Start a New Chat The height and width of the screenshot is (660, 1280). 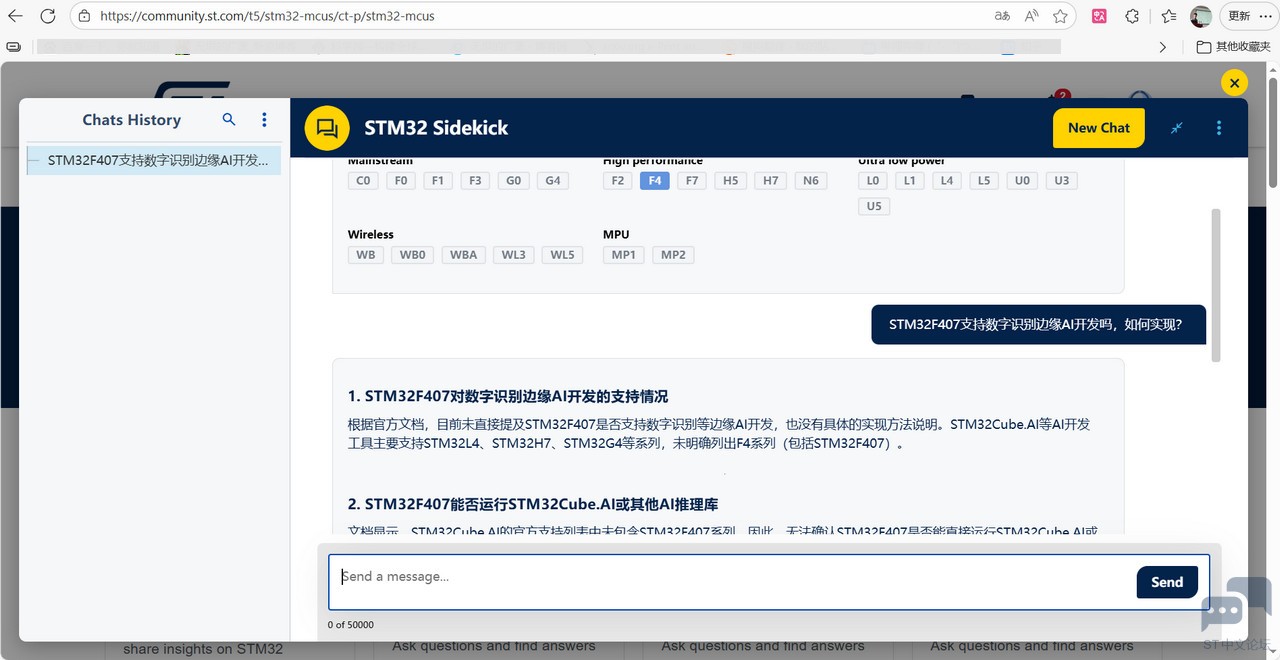(1098, 128)
